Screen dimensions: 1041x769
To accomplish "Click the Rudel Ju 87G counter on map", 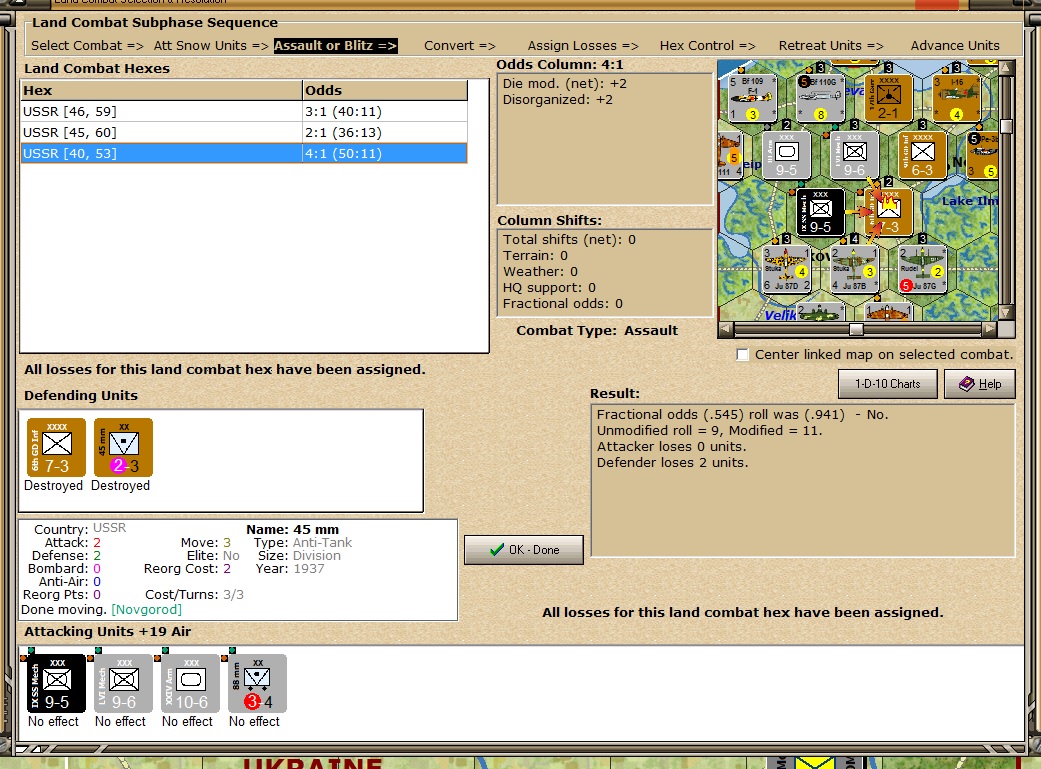I will coord(922,270).
